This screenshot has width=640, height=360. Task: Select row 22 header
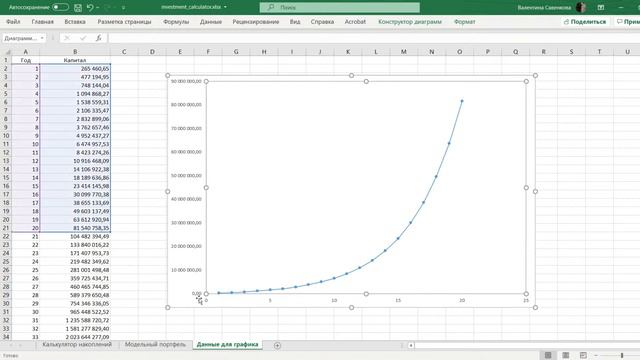point(6,236)
